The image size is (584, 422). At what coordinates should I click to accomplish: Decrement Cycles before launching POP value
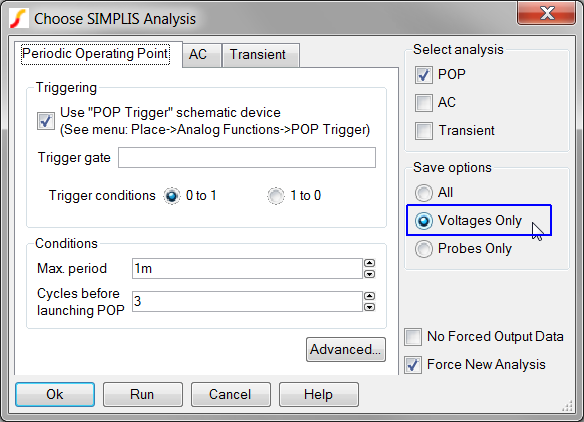point(369,307)
